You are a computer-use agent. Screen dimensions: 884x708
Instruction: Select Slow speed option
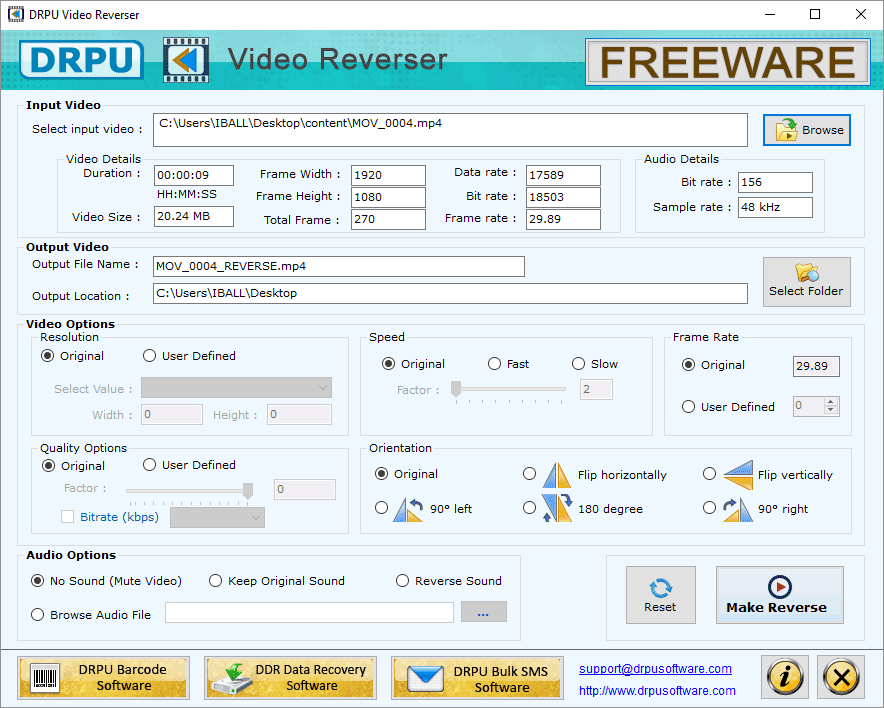pos(578,364)
